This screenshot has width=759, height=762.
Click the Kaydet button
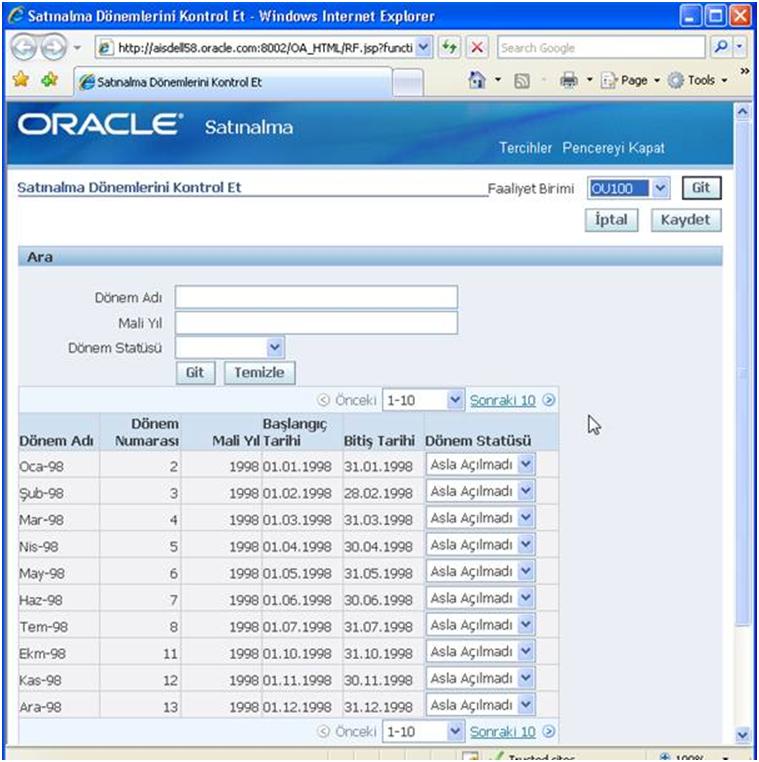tap(685, 220)
